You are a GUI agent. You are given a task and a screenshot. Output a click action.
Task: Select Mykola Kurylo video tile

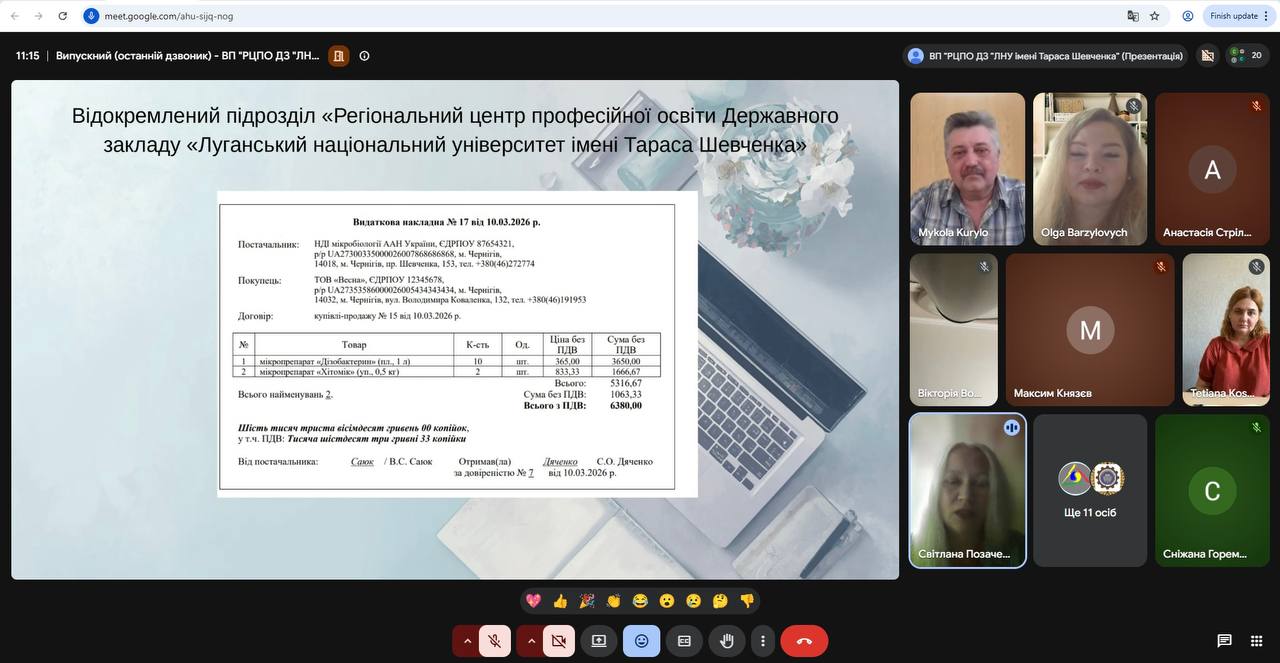(968, 169)
